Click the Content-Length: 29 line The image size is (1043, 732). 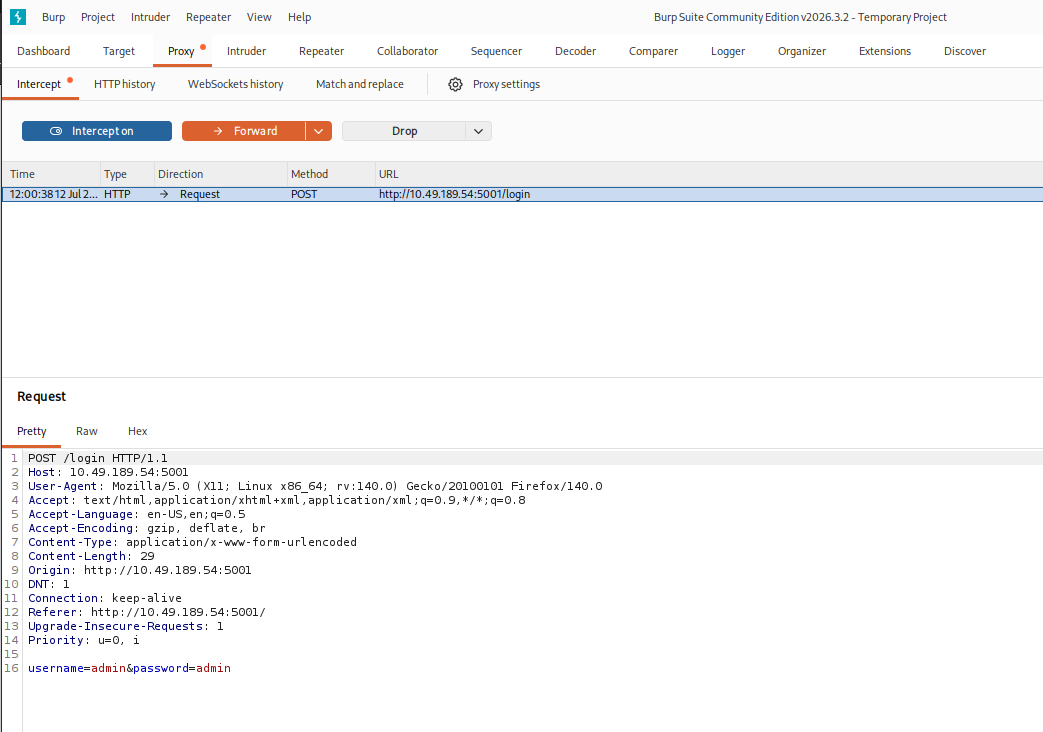91,556
